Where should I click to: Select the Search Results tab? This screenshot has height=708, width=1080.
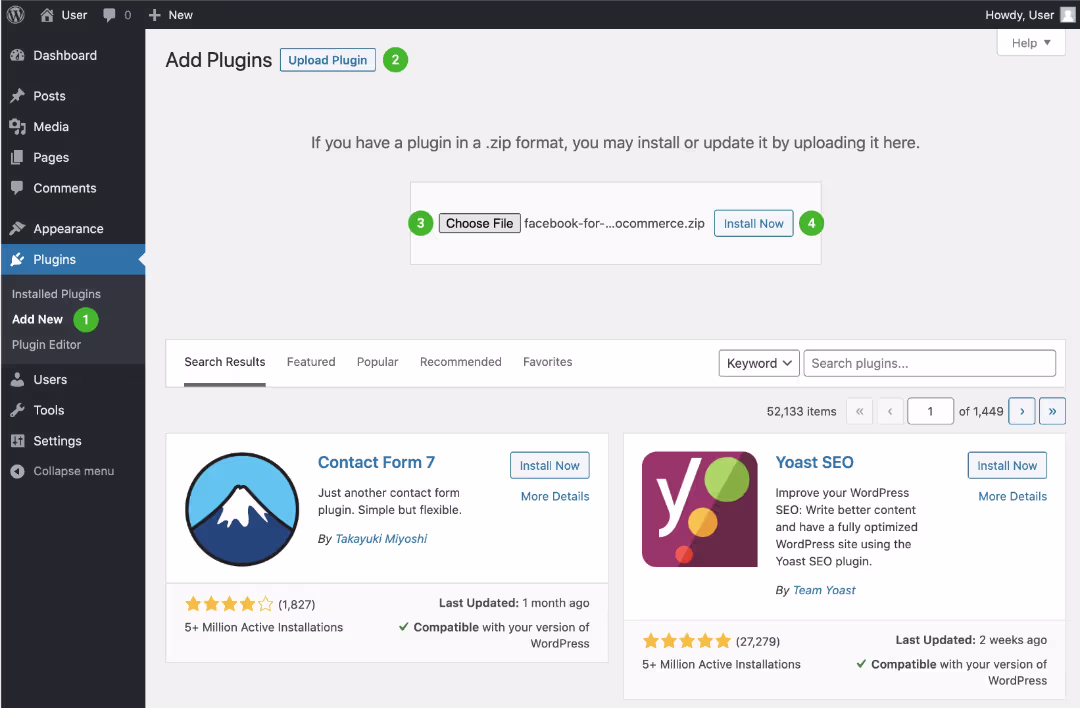tap(225, 362)
